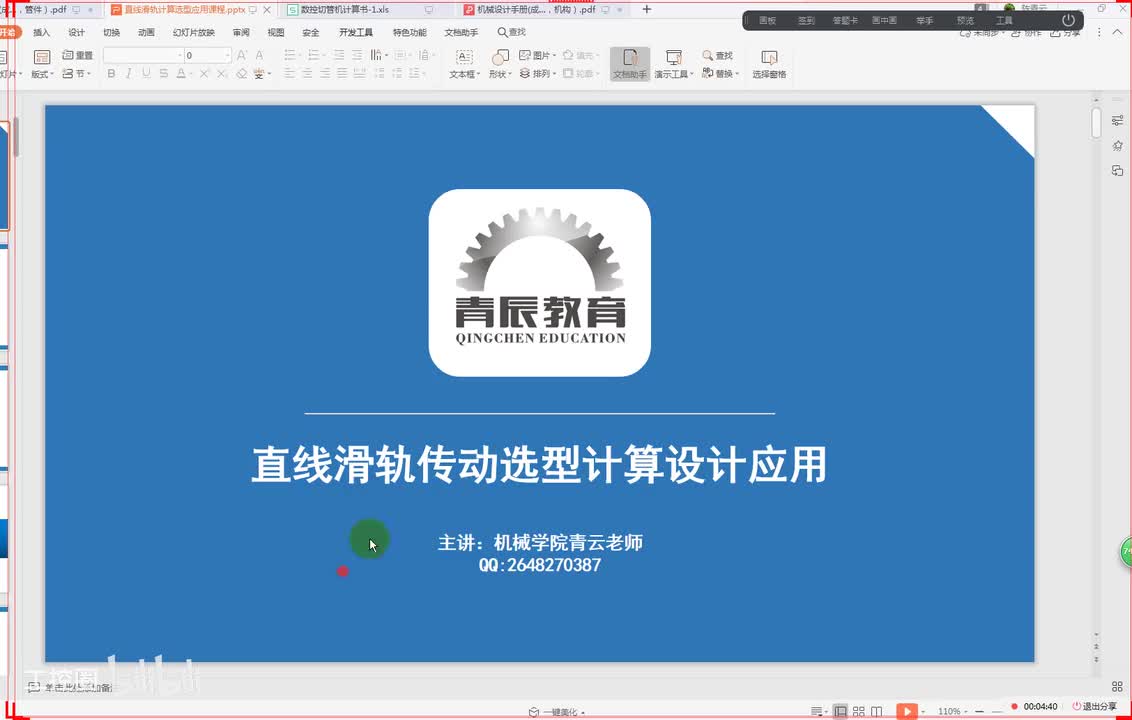Viewport: 1132px width, 720px height.
Task: Click the 查找 search box beside tabs
Action: pyautogui.click(x=512, y=32)
